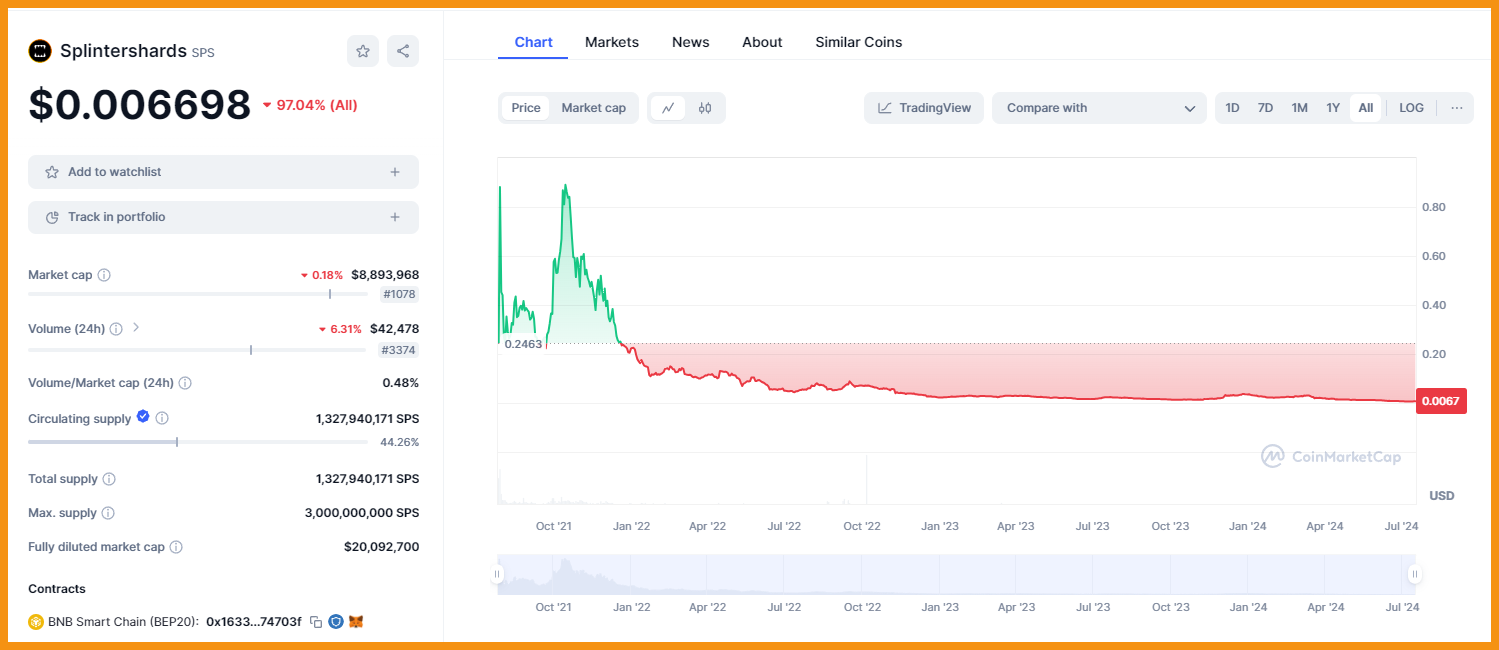
Task: Switch to the line chart view icon
Action: 668,108
